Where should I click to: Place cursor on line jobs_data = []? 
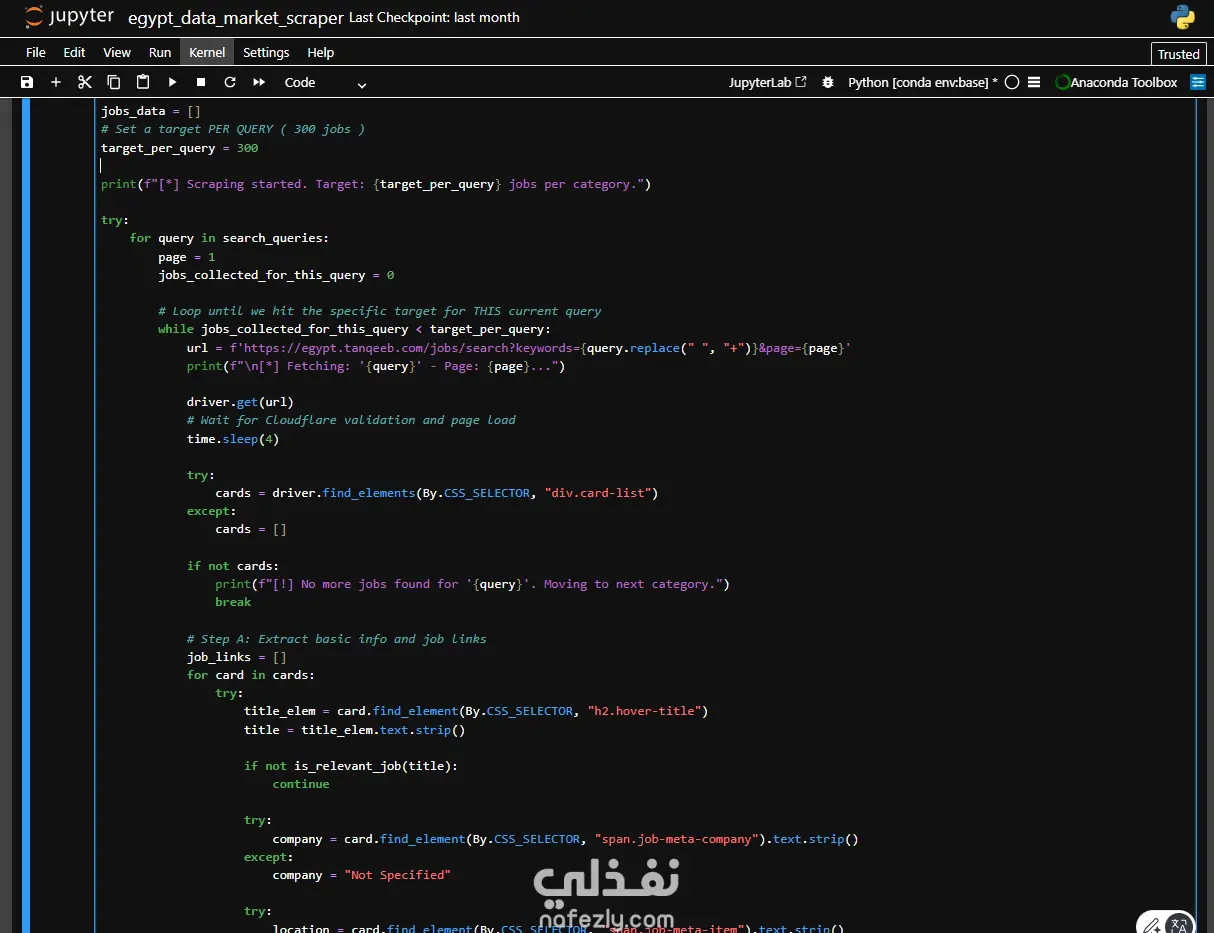(151, 111)
